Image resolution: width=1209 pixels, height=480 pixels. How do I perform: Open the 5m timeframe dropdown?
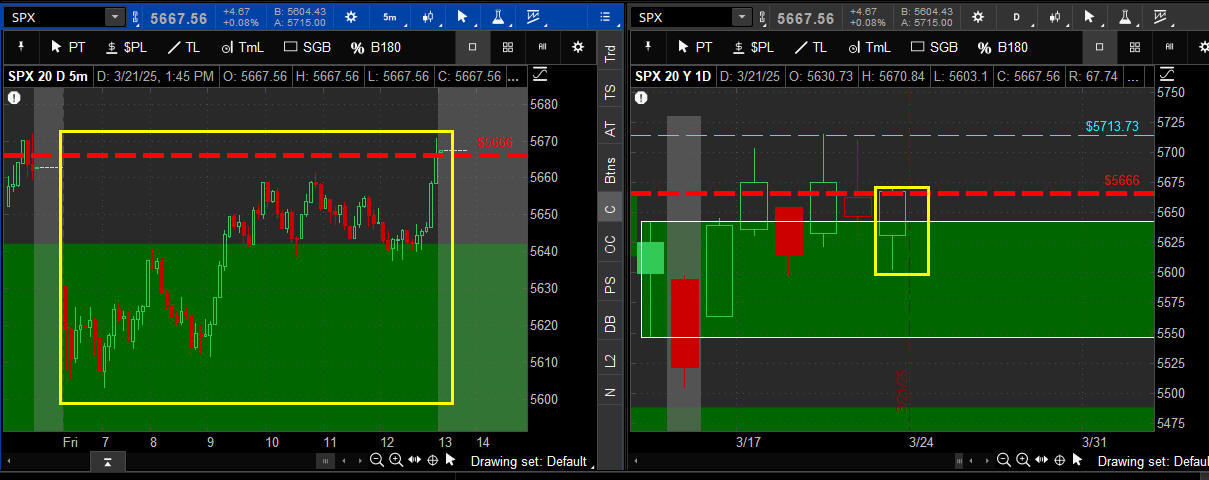pos(389,17)
